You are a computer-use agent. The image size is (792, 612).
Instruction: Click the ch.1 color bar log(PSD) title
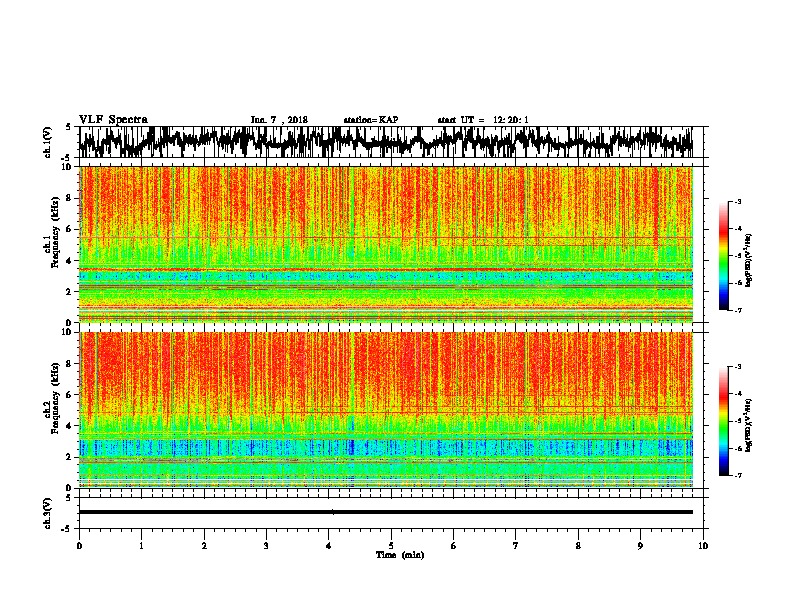click(749, 260)
